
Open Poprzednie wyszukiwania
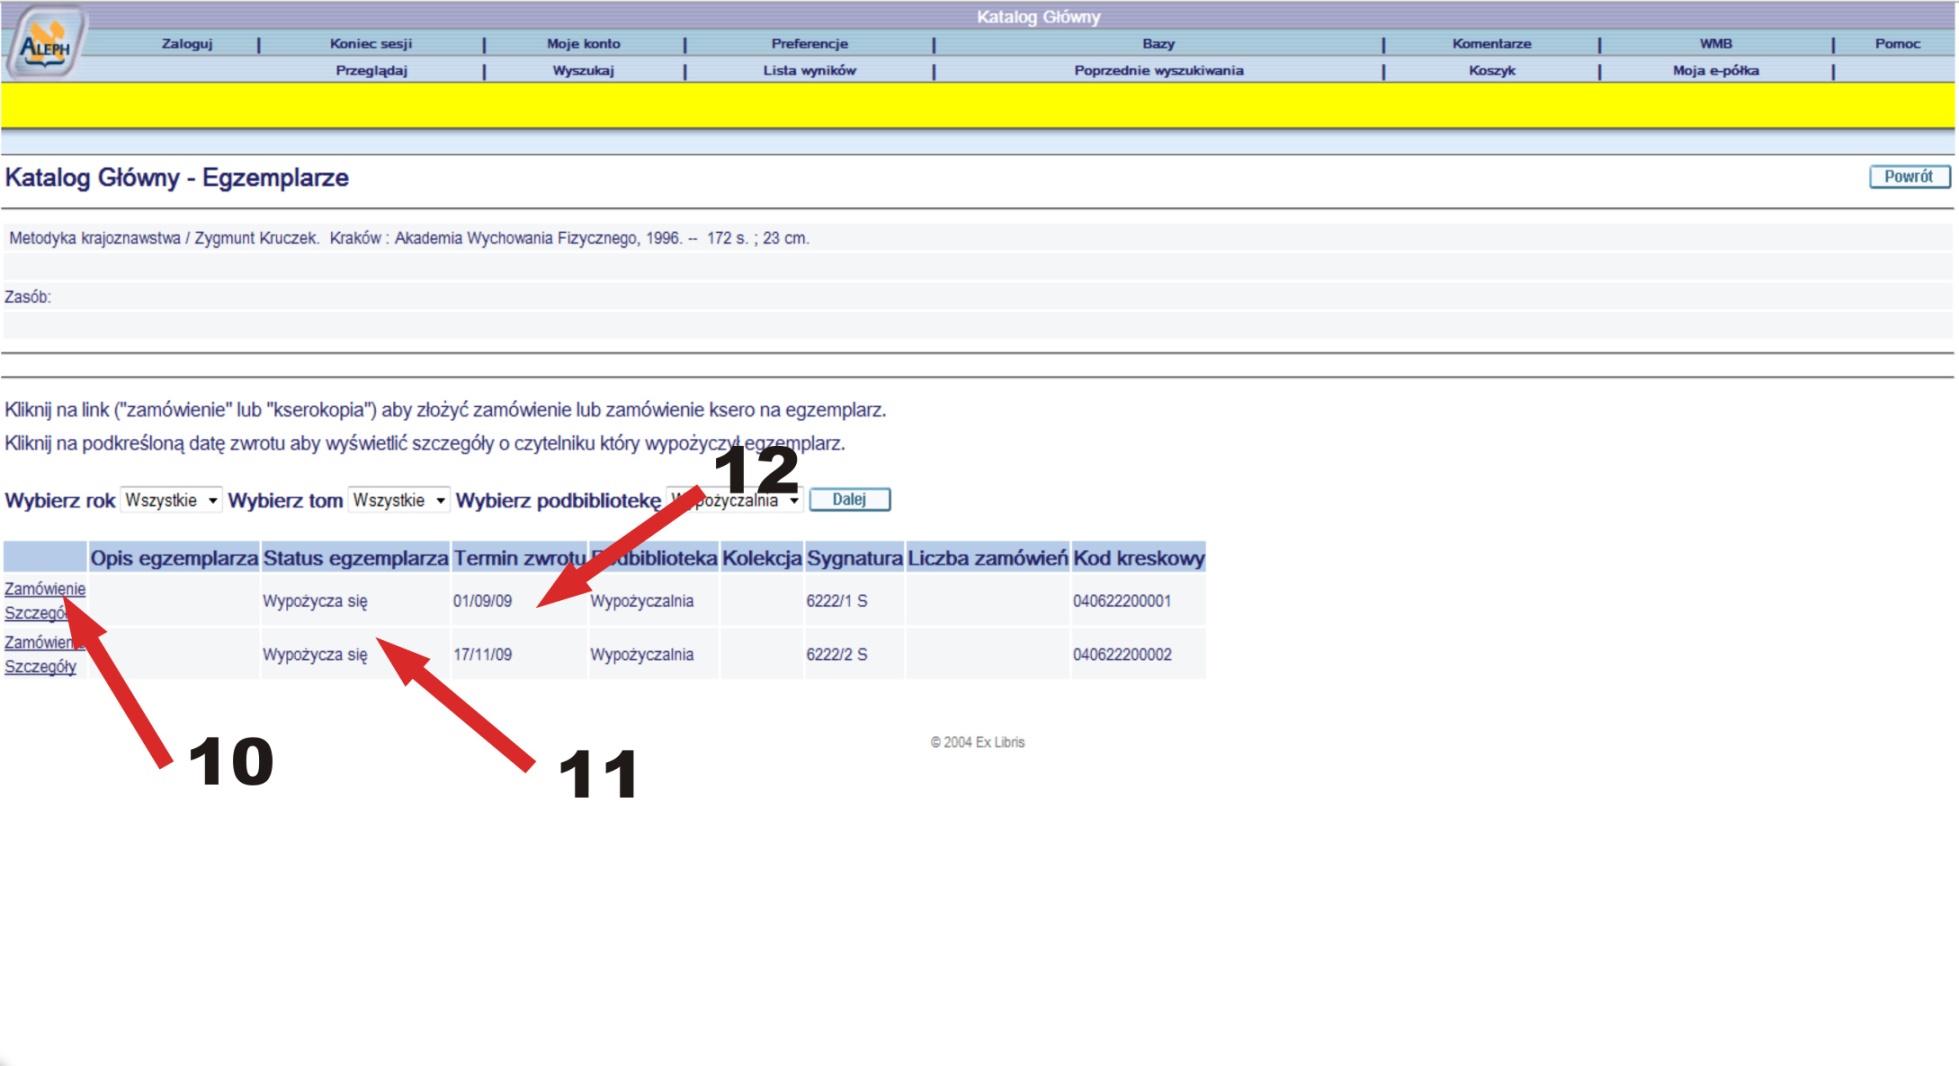coord(1158,70)
